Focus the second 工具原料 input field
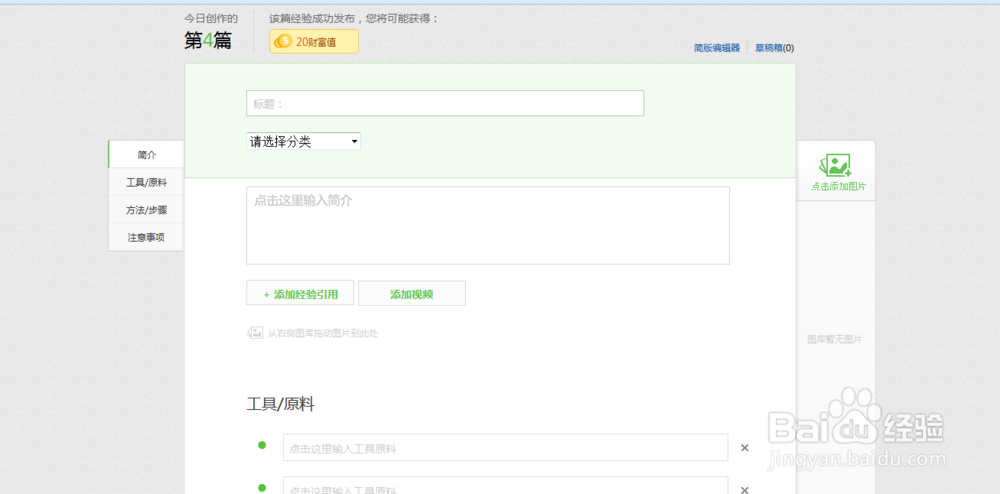1000x494 pixels. 506,485
